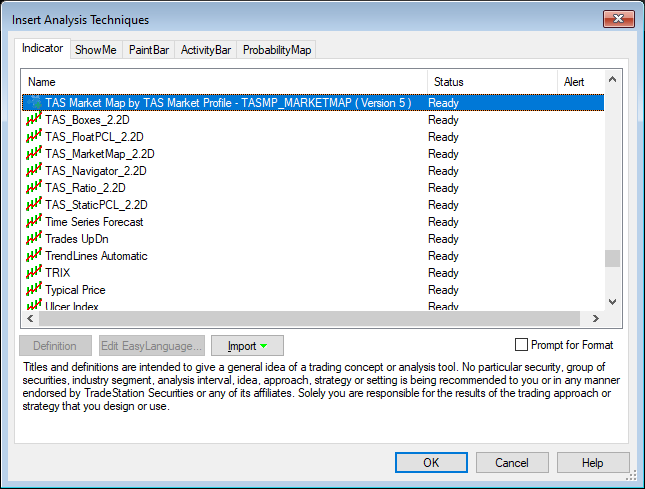Click the horizontal scrollbar right arrow
Image resolution: width=645 pixels, height=489 pixels.
[596, 318]
